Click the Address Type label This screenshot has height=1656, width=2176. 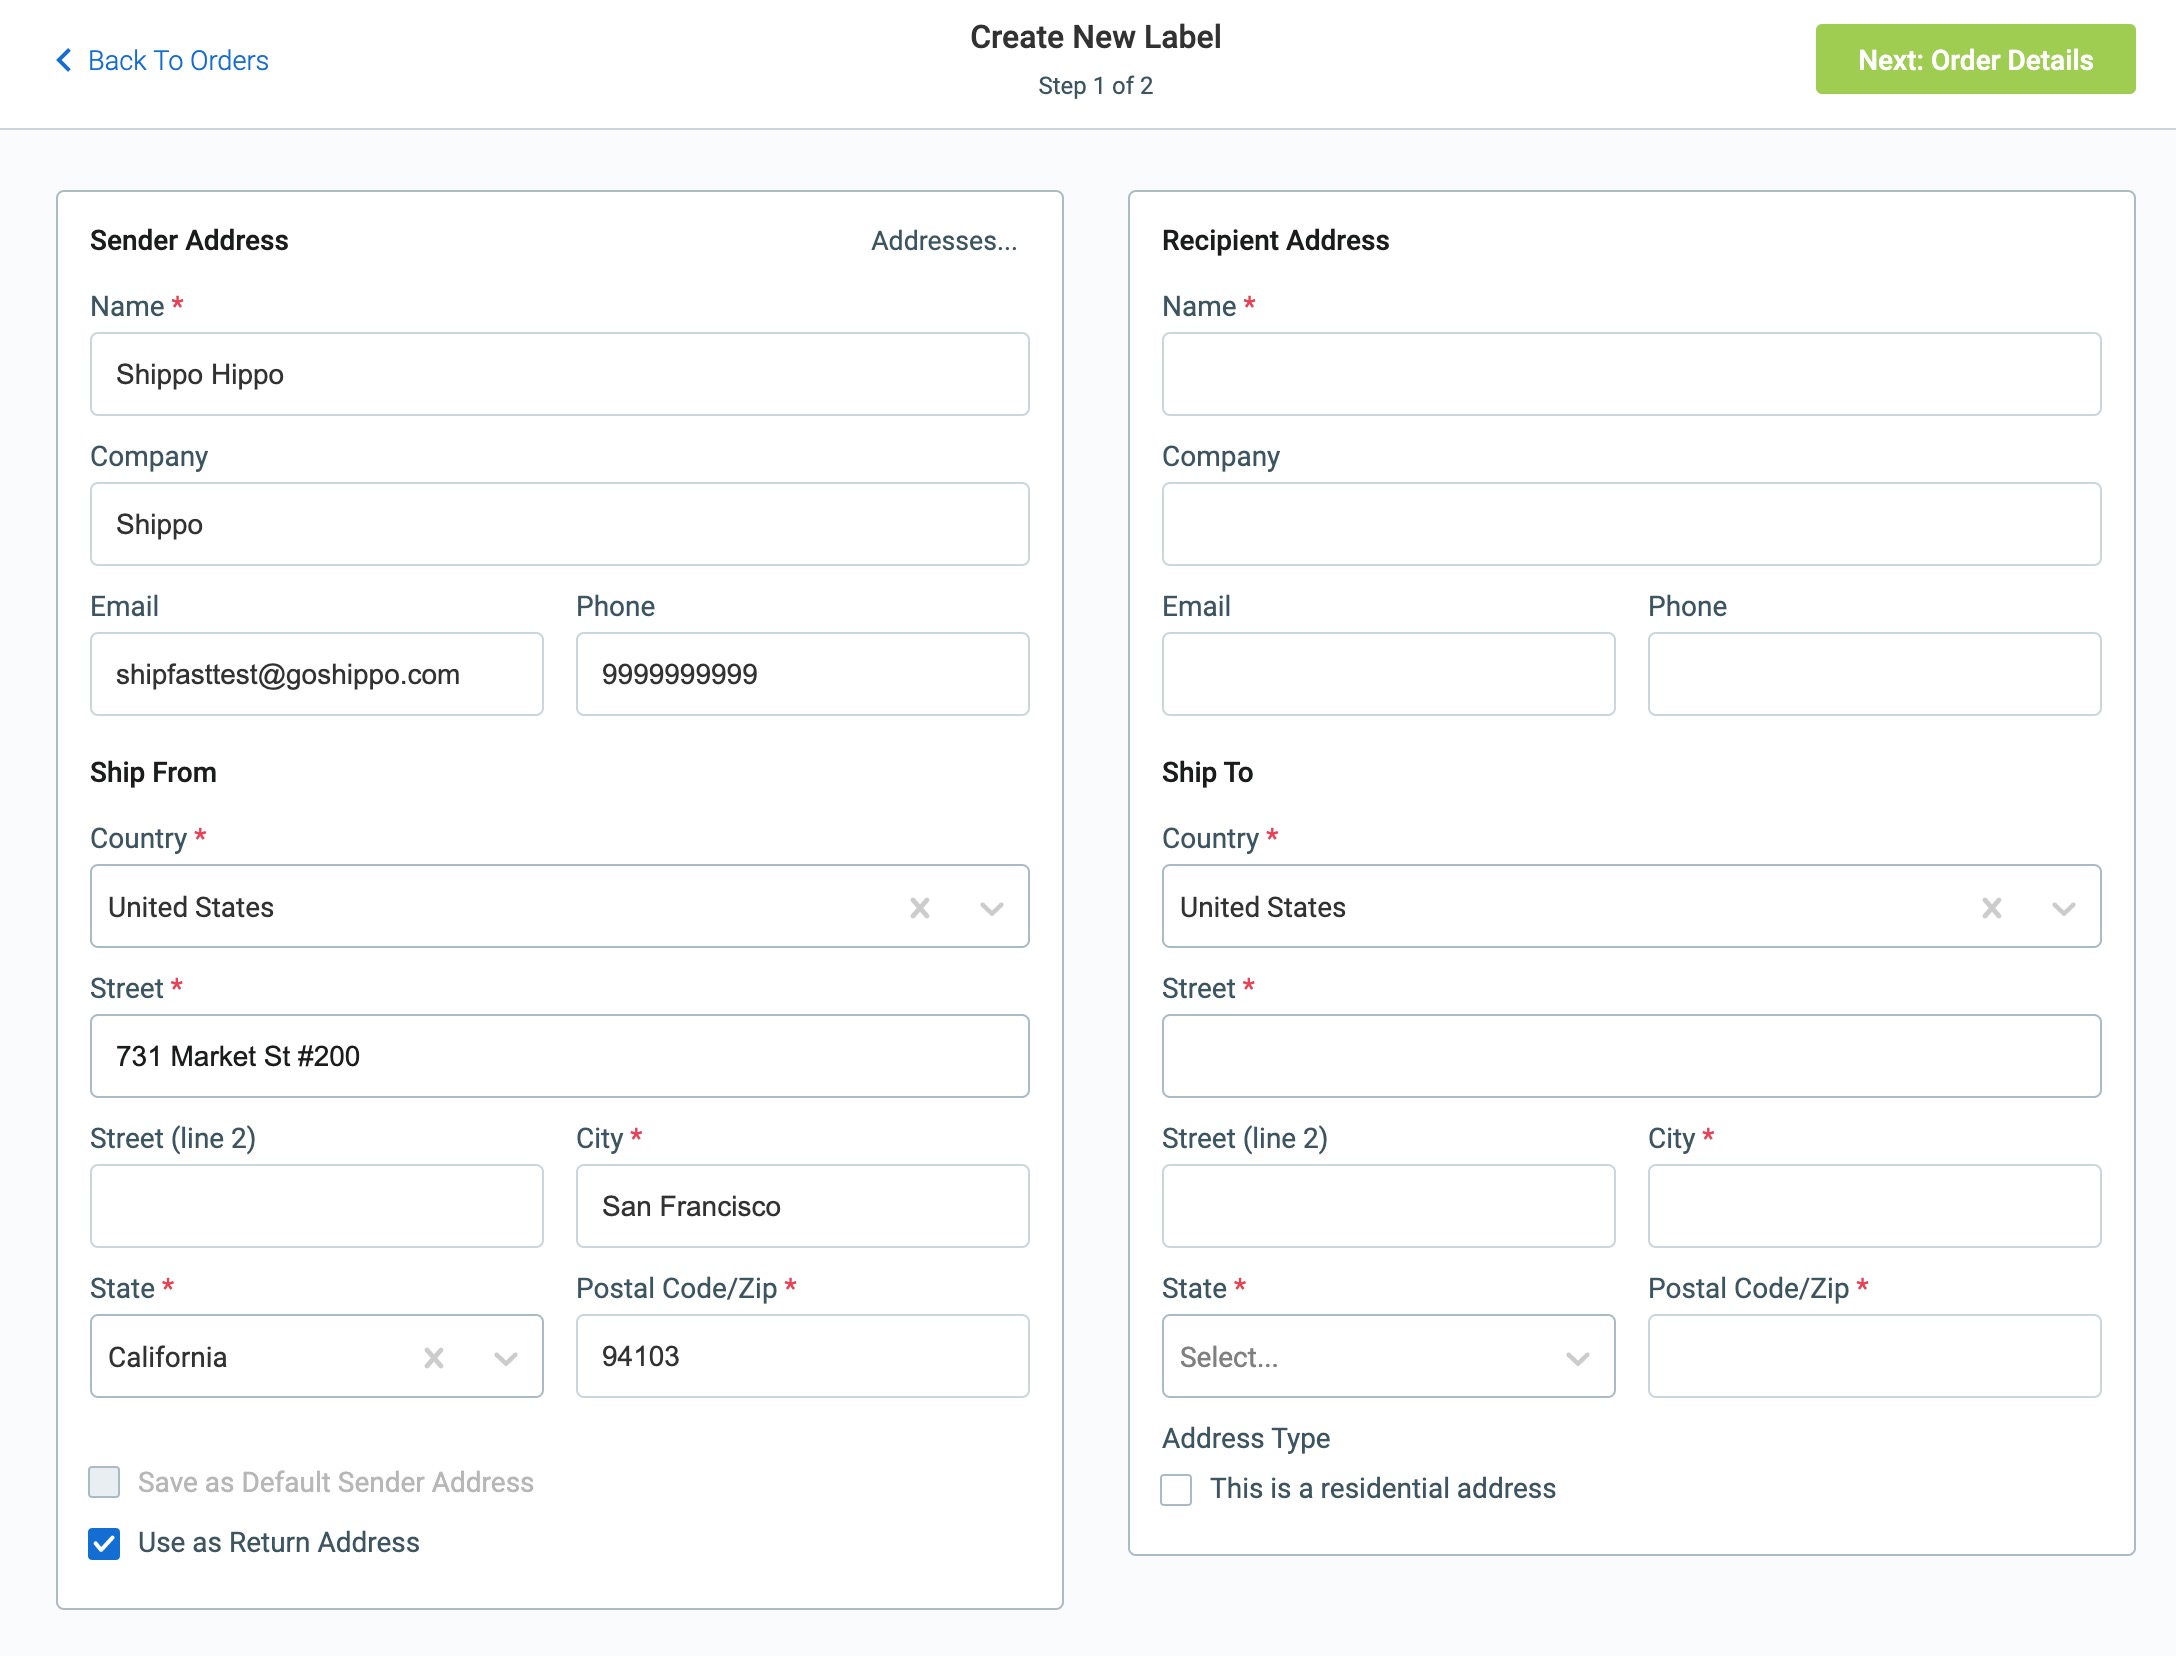point(1246,1438)
